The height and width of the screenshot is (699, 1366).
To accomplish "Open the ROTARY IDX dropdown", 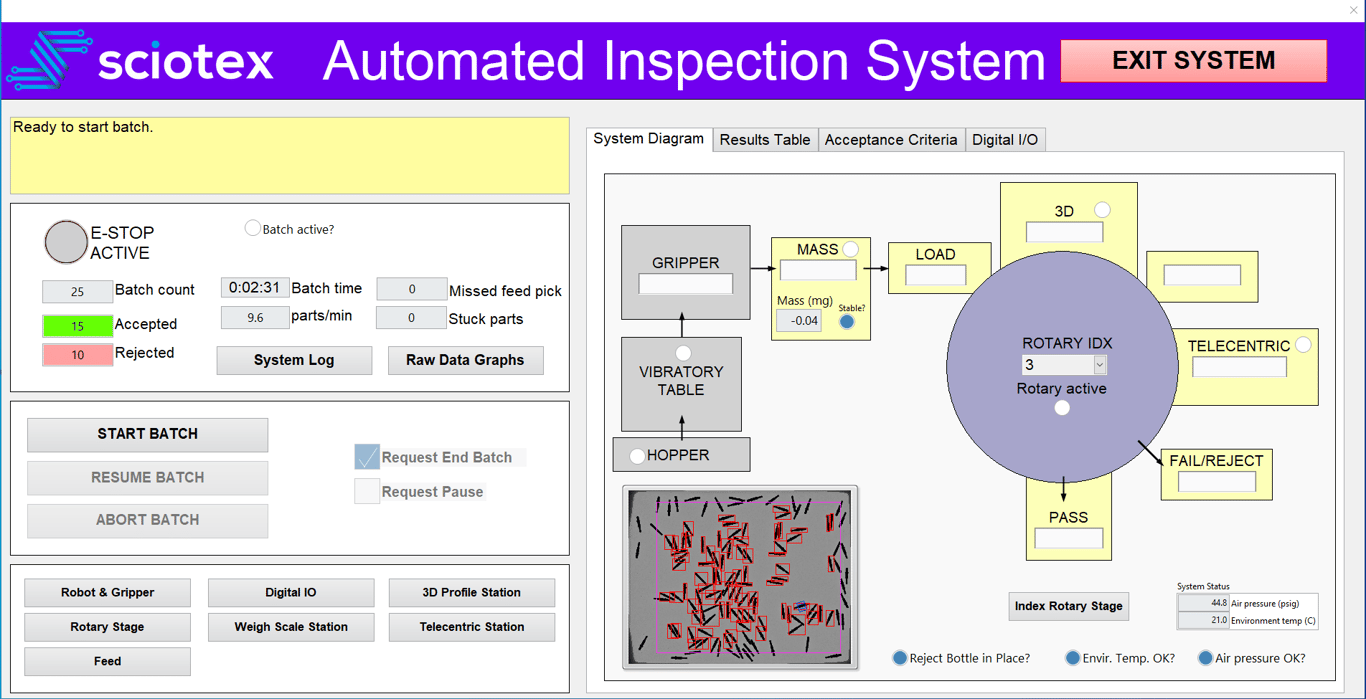I will 1099,365.
